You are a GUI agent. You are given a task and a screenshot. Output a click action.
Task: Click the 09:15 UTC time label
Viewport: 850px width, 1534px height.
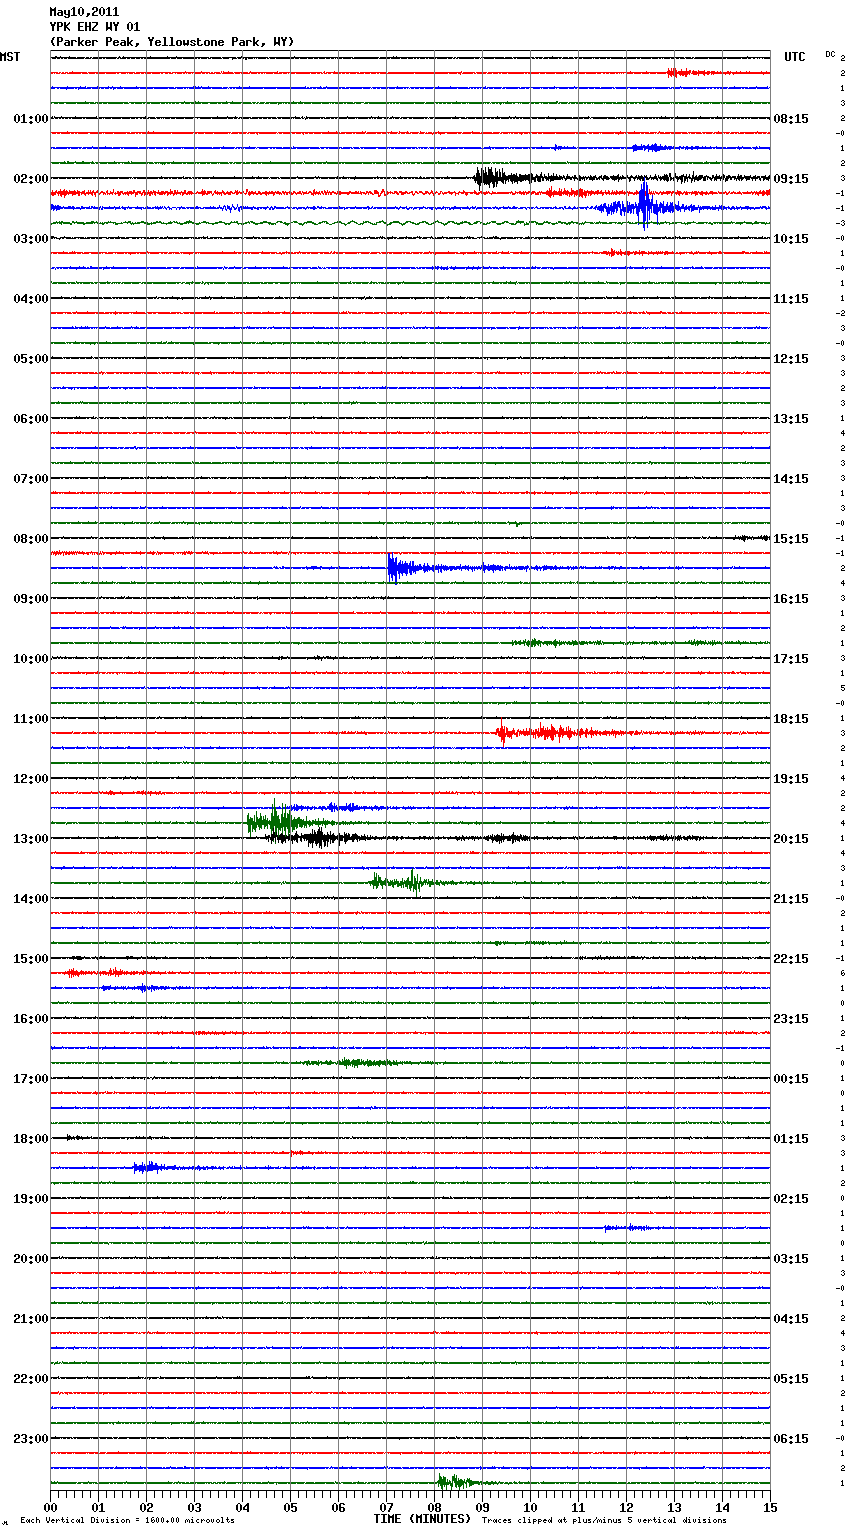point(791,179)
